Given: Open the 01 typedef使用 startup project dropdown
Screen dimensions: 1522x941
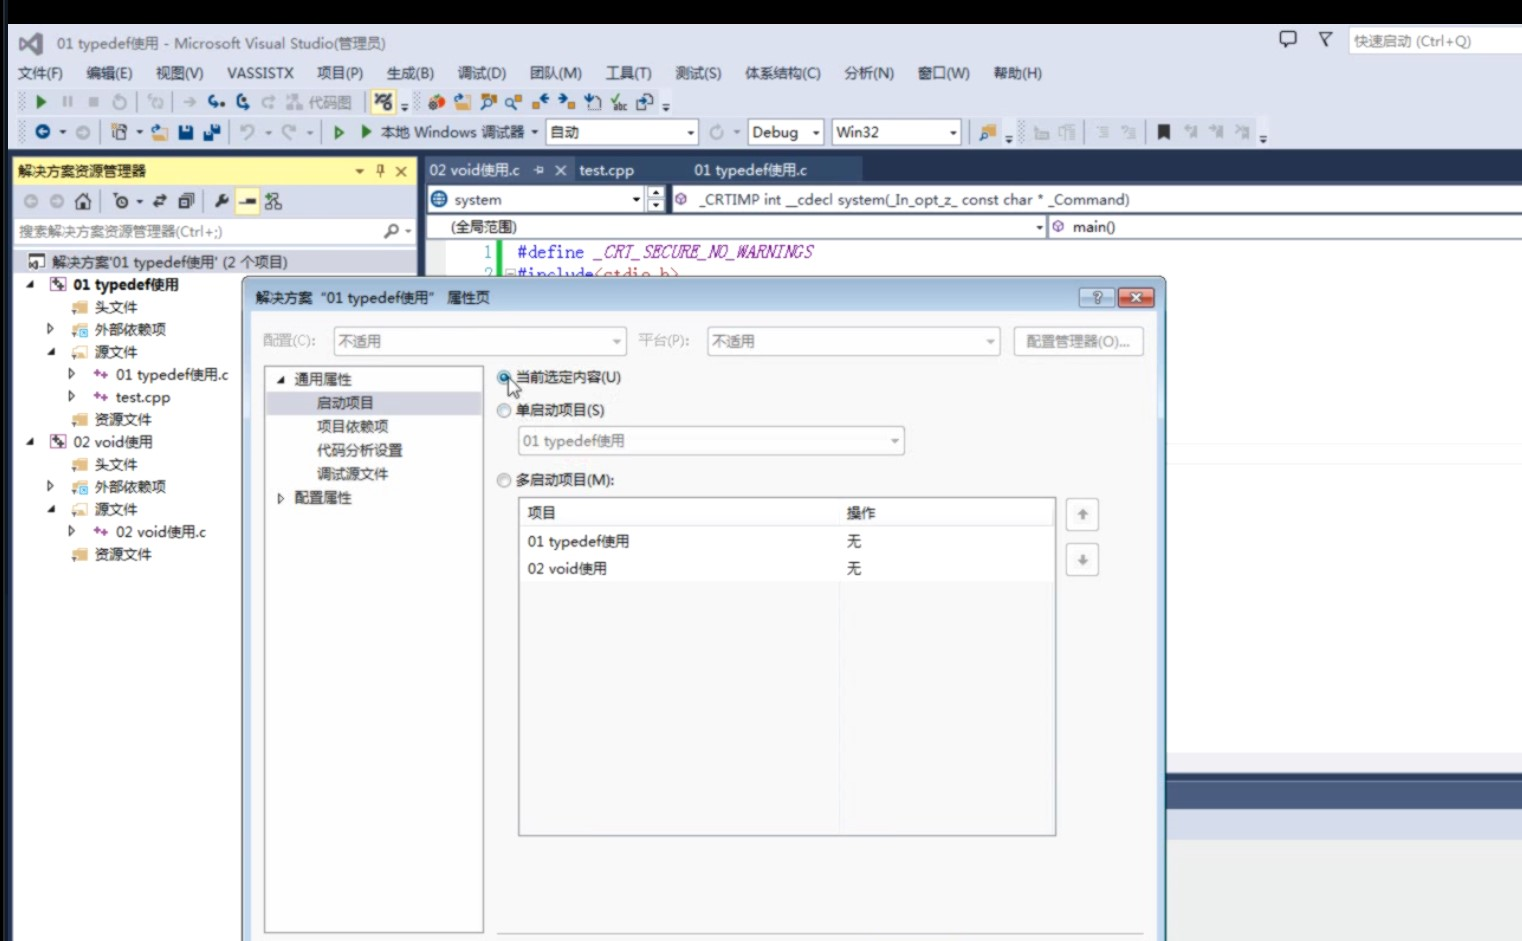Looking at the screenshot, I should tap(711, 441).
